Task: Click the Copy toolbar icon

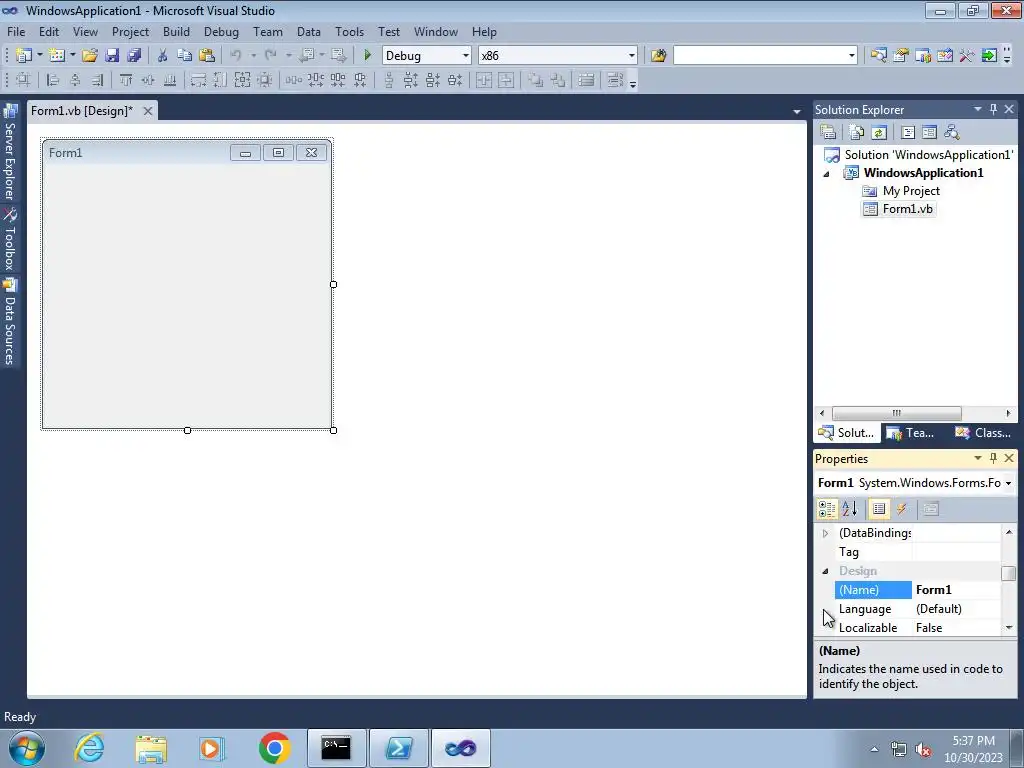Action: click(x=185, y=56)
